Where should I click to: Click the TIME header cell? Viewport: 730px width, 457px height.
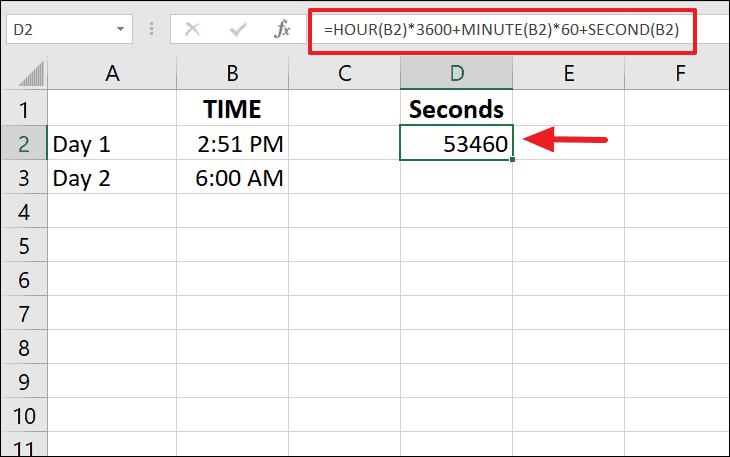pos(232,109)
